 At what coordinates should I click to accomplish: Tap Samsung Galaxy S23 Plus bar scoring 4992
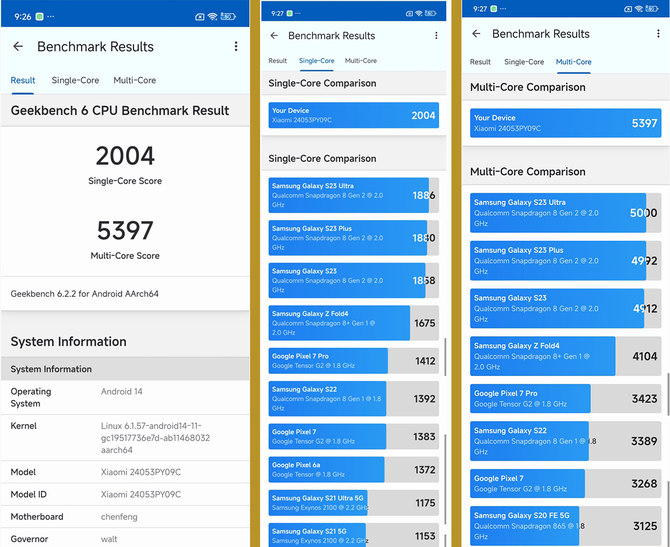coord(565,261)
